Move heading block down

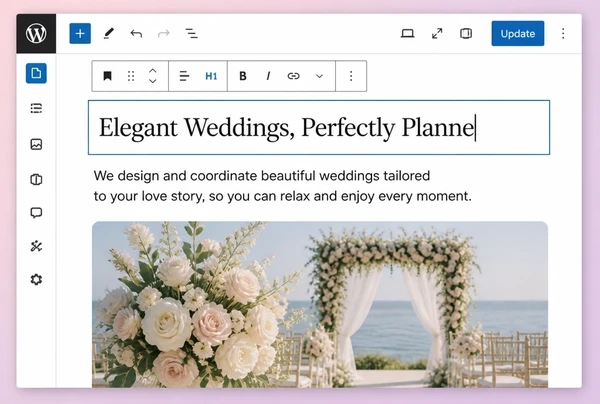coord(153,81)
